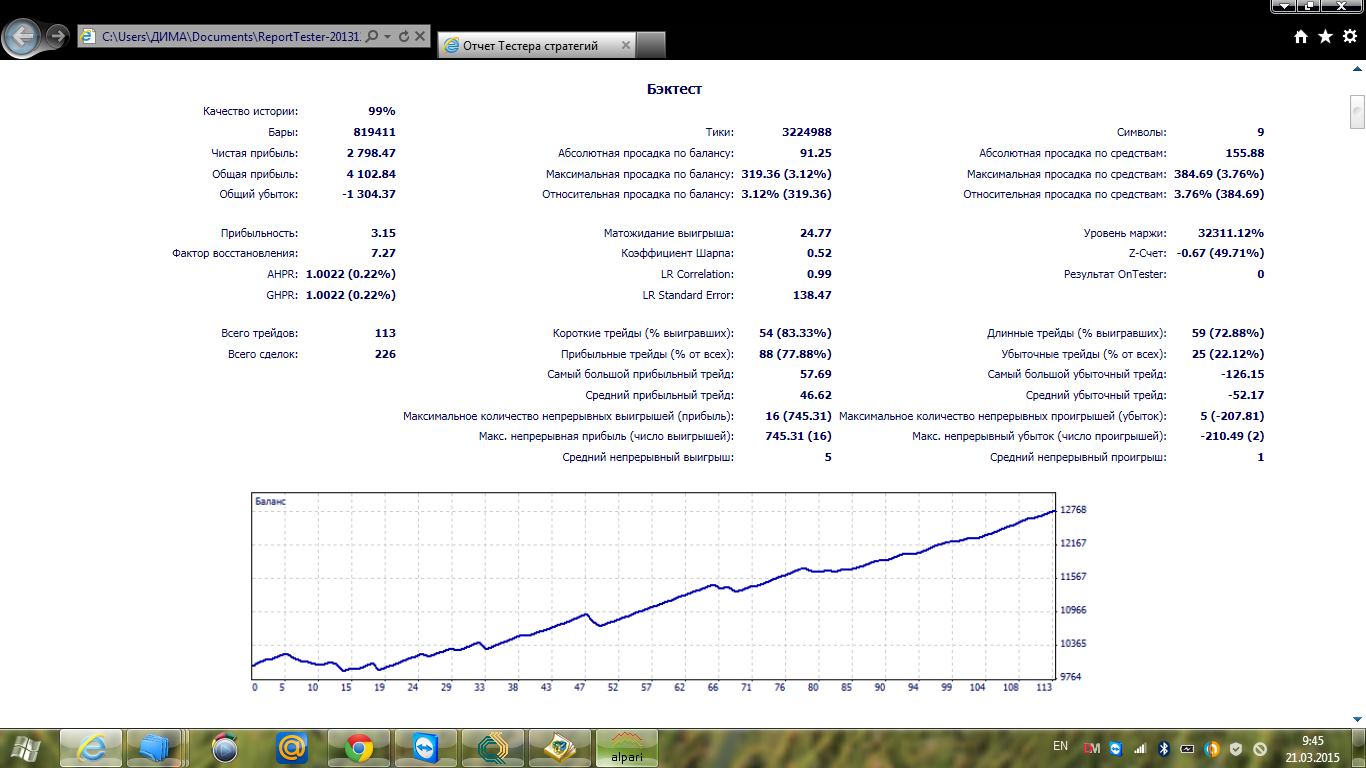
Task: Click the shield checkmark tray icon
Action: (x=1236, y=747)
